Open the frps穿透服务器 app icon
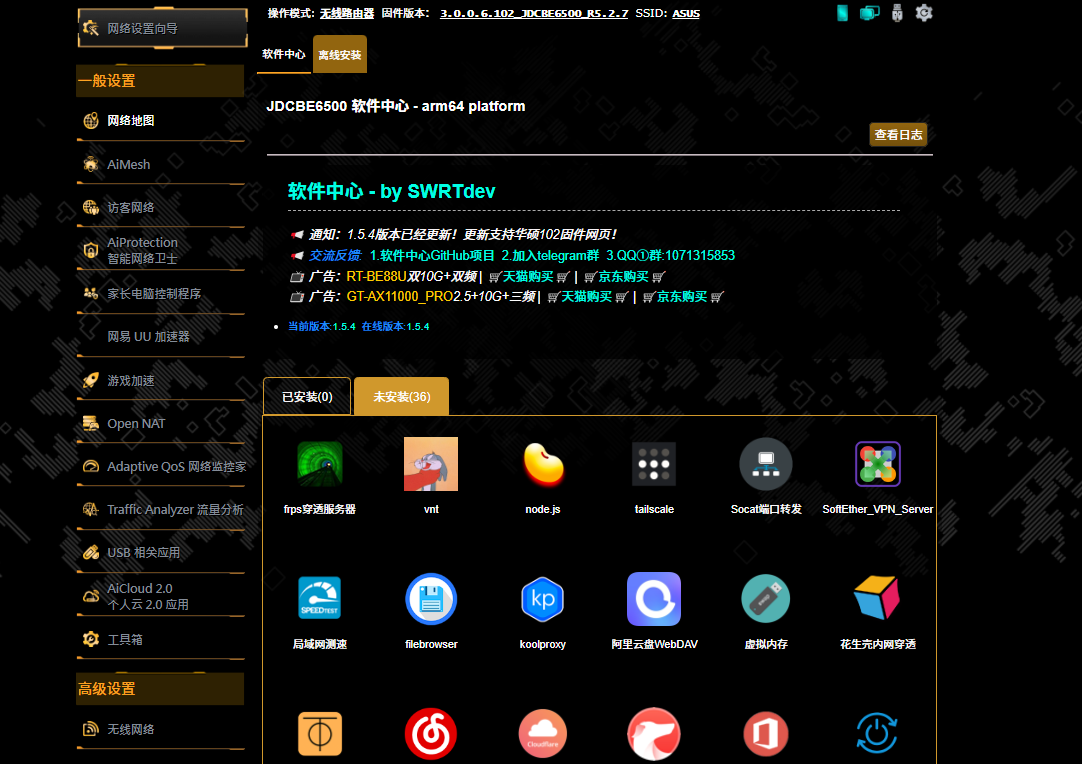 (x=319, y=464)
